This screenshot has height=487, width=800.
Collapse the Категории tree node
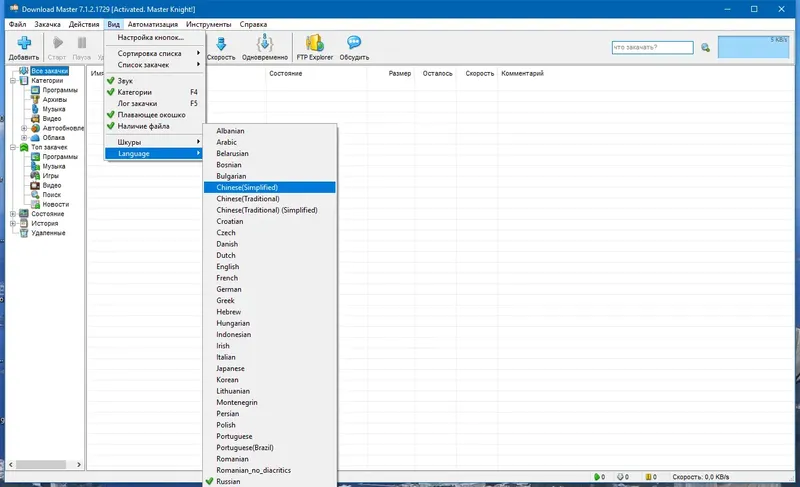click(x=13, y=81)
